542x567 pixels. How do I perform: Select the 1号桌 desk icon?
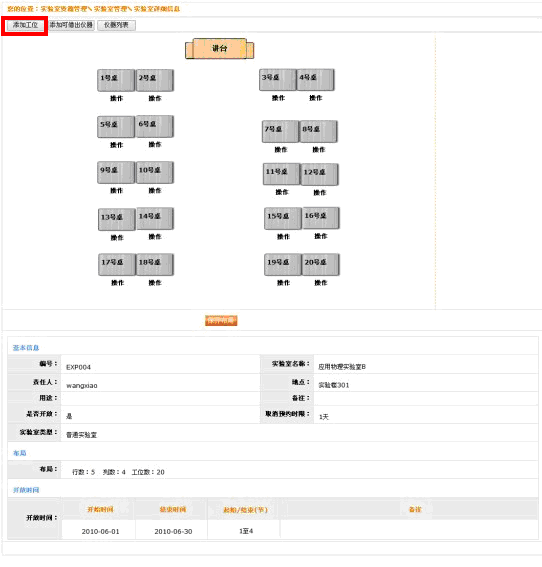point(116,80)
